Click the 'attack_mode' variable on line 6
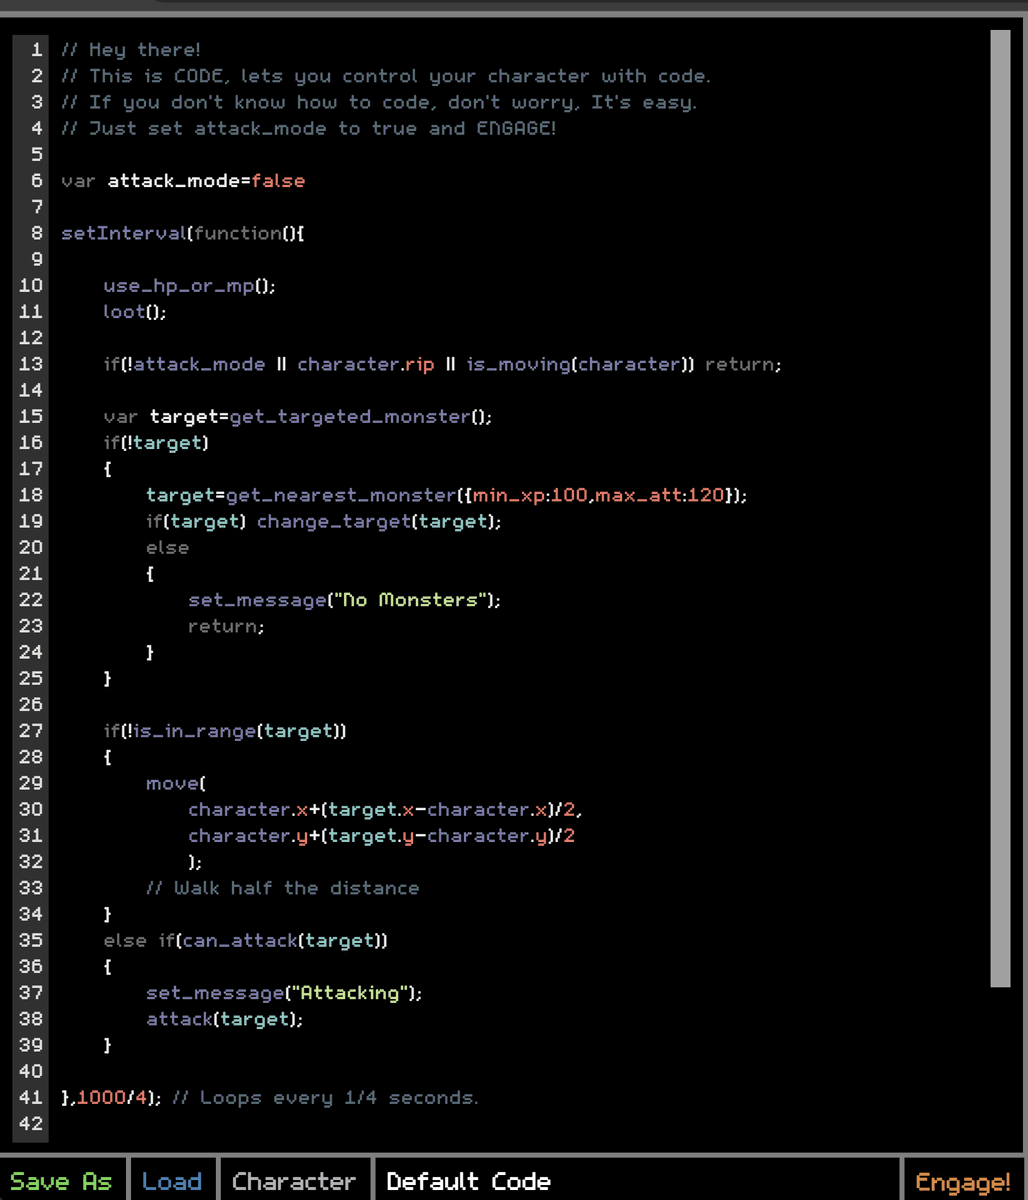The image size is (1028, 1200). coord(173,181)
